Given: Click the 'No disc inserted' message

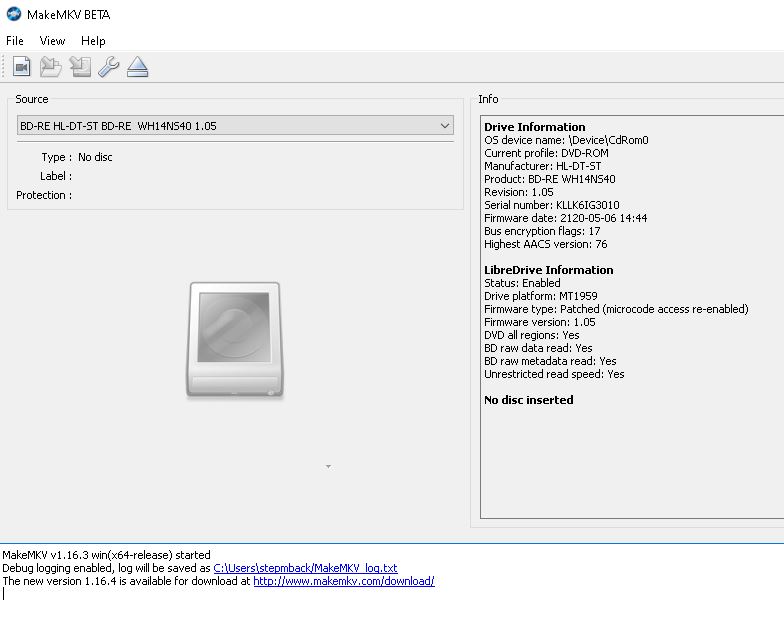Looking at the screenshot, I should [x=528, y=400].
